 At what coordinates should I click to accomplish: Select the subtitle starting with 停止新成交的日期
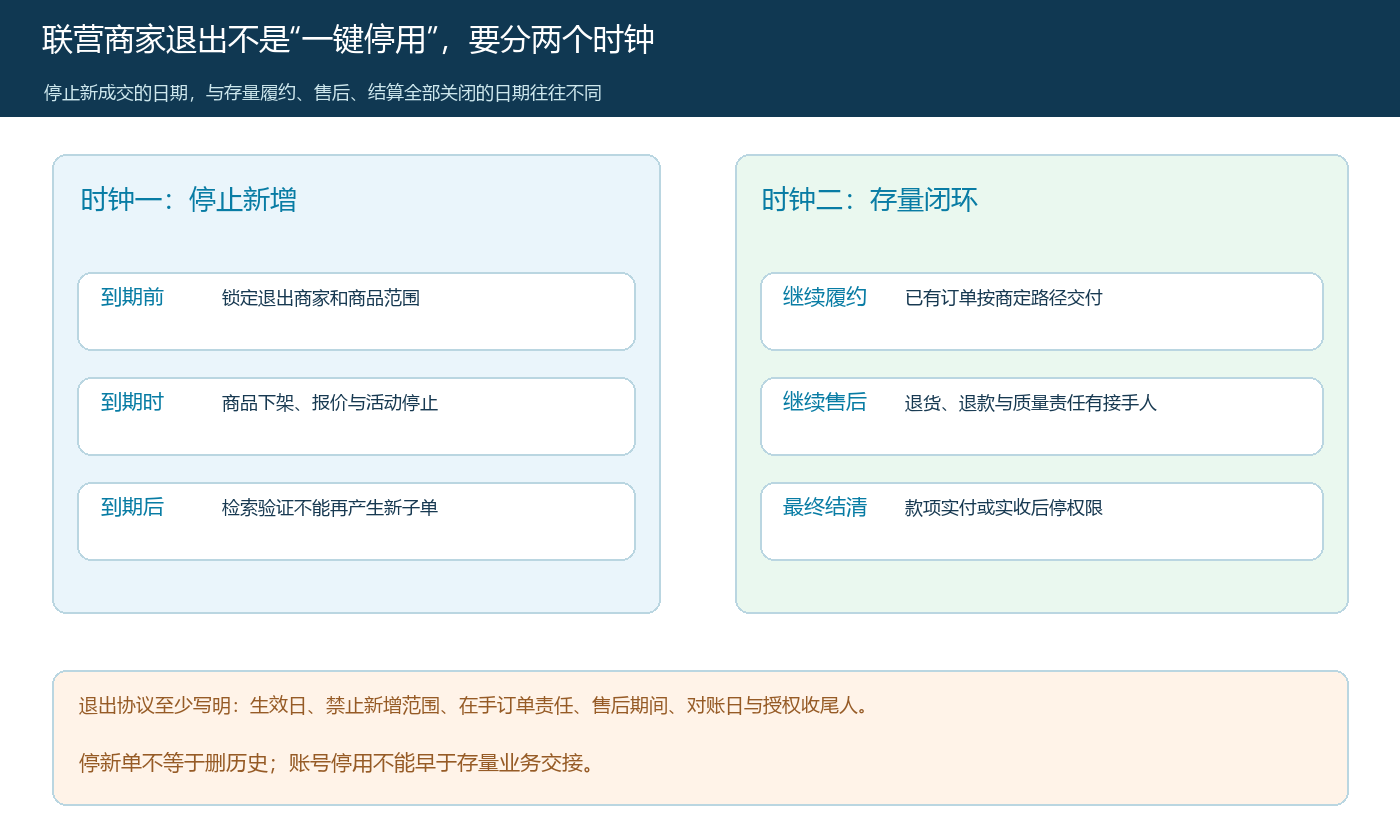323,93
